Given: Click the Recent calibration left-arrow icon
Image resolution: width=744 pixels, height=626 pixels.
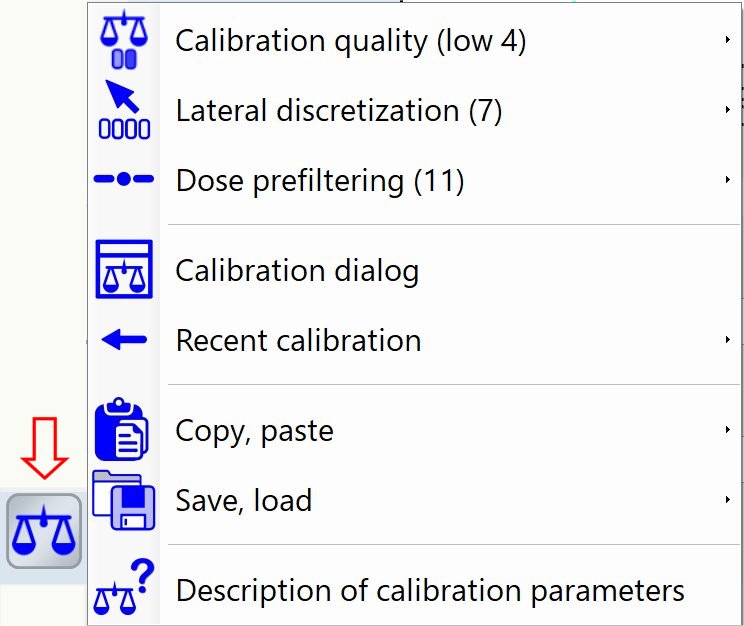Looking at the screenshot, I should coord(124,341).
